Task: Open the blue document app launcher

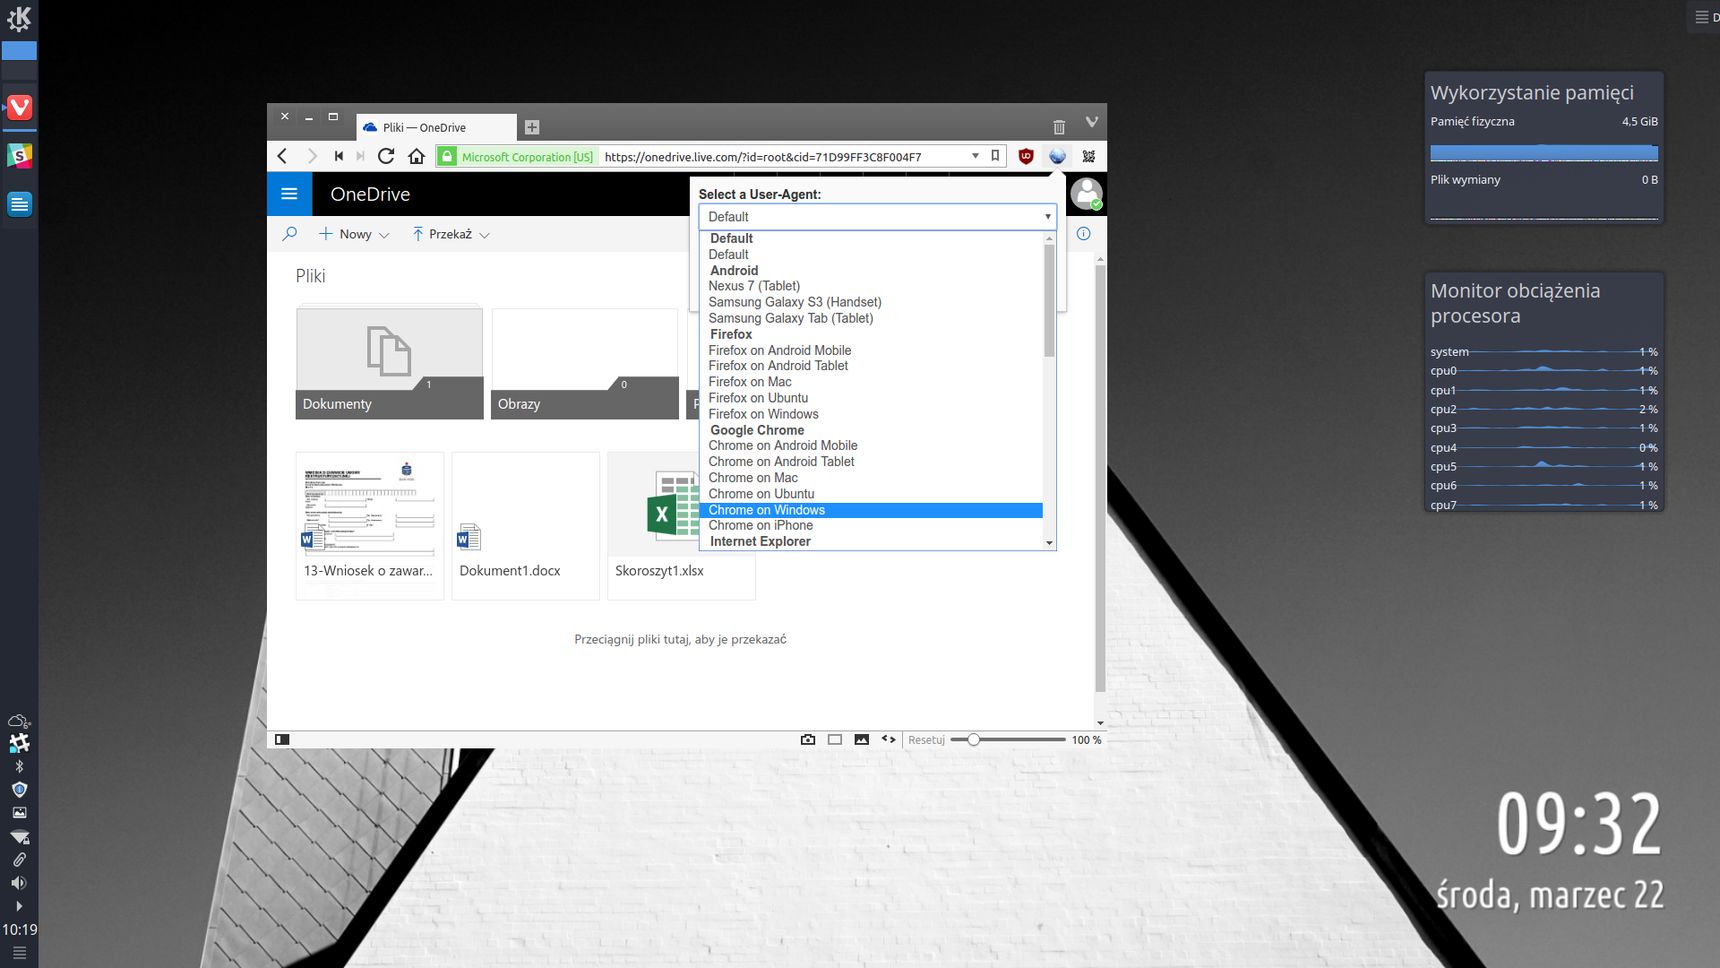Action: point(19,204)
